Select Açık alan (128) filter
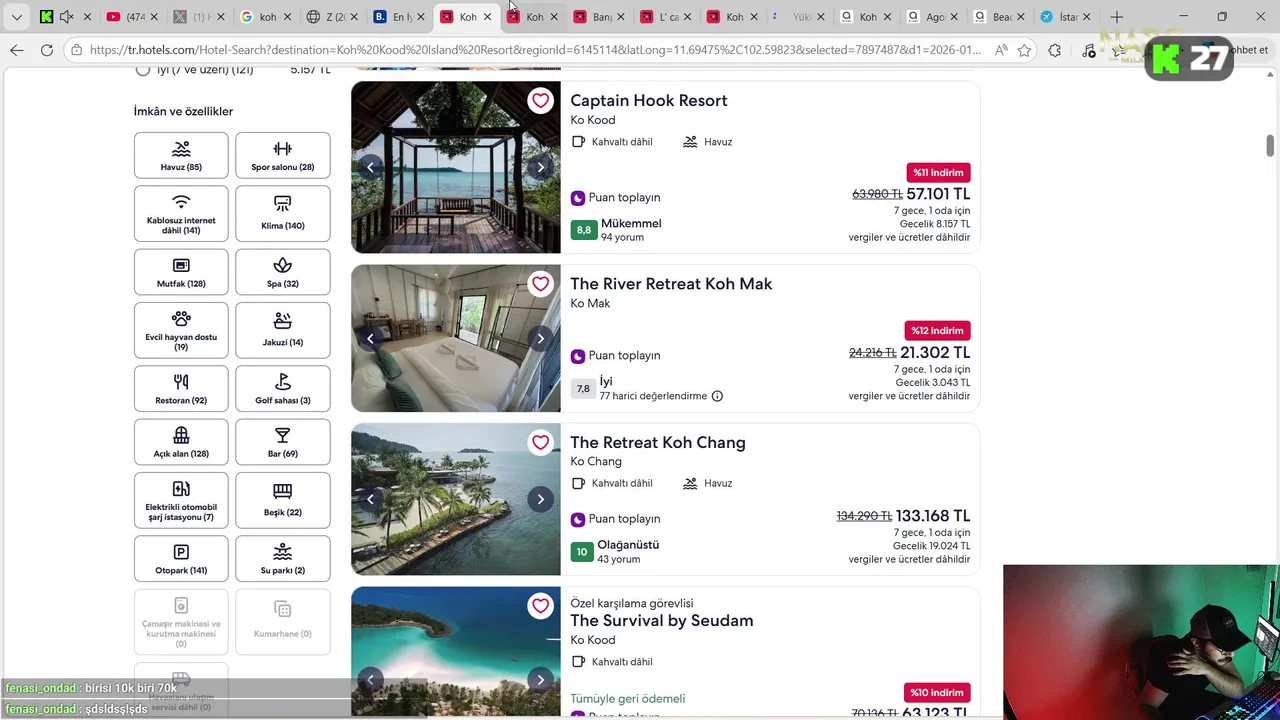This screenshot has width=1280, height=720. tap(181, 442)
